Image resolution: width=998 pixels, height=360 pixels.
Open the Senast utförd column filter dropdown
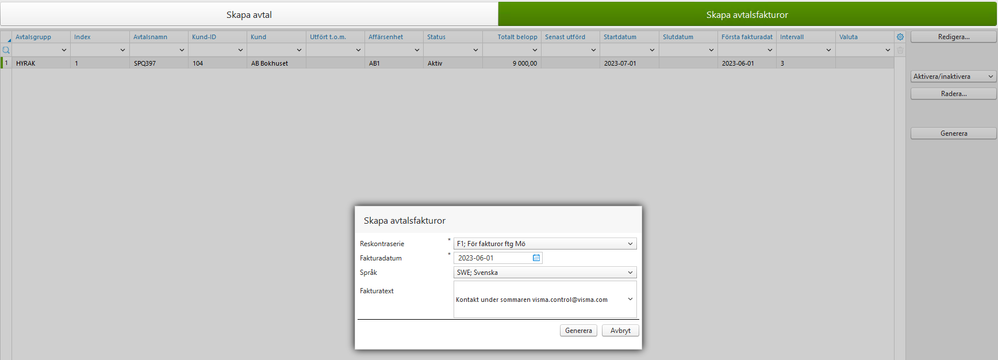click(x=593, y=50)
